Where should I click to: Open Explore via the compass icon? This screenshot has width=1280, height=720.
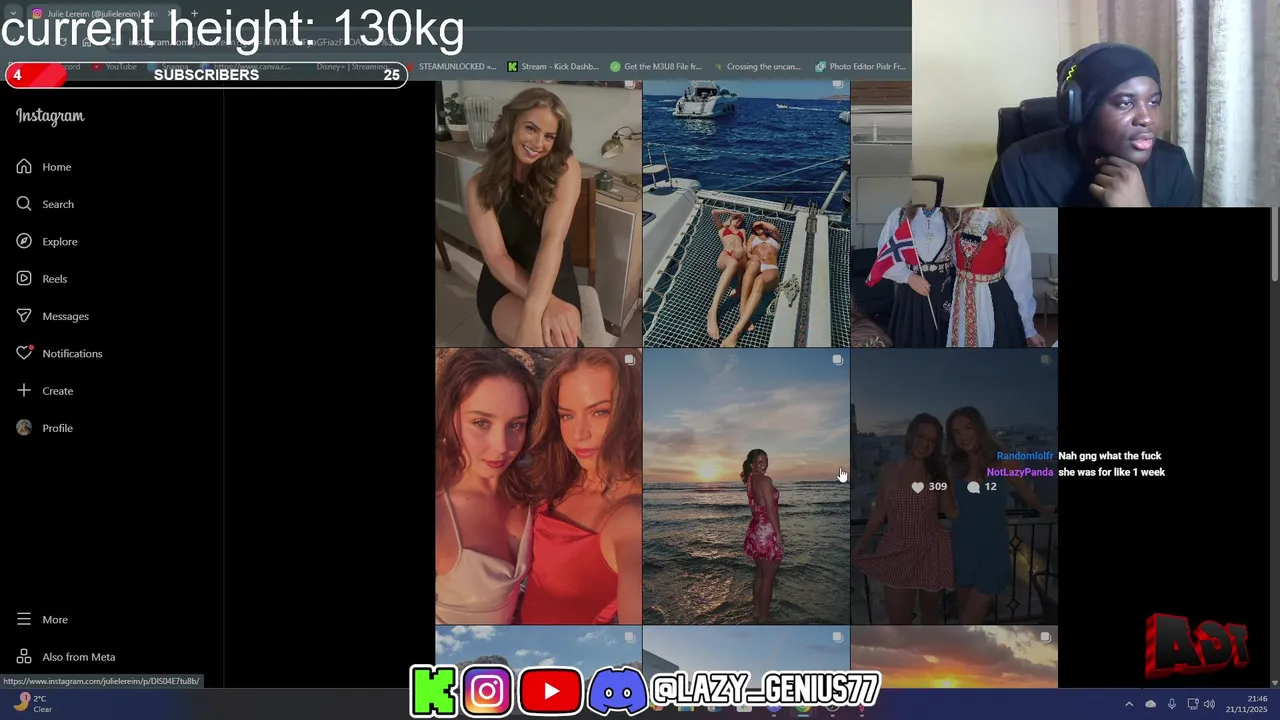click(24, 241)
